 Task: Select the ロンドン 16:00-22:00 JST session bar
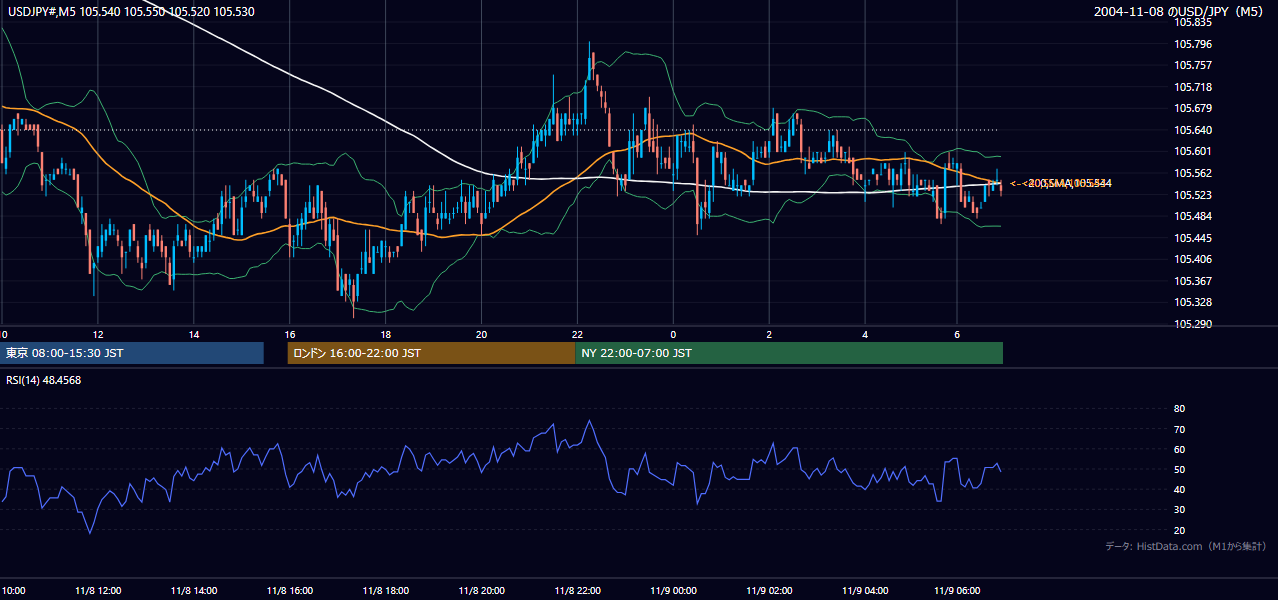click(x=431, y=353)
